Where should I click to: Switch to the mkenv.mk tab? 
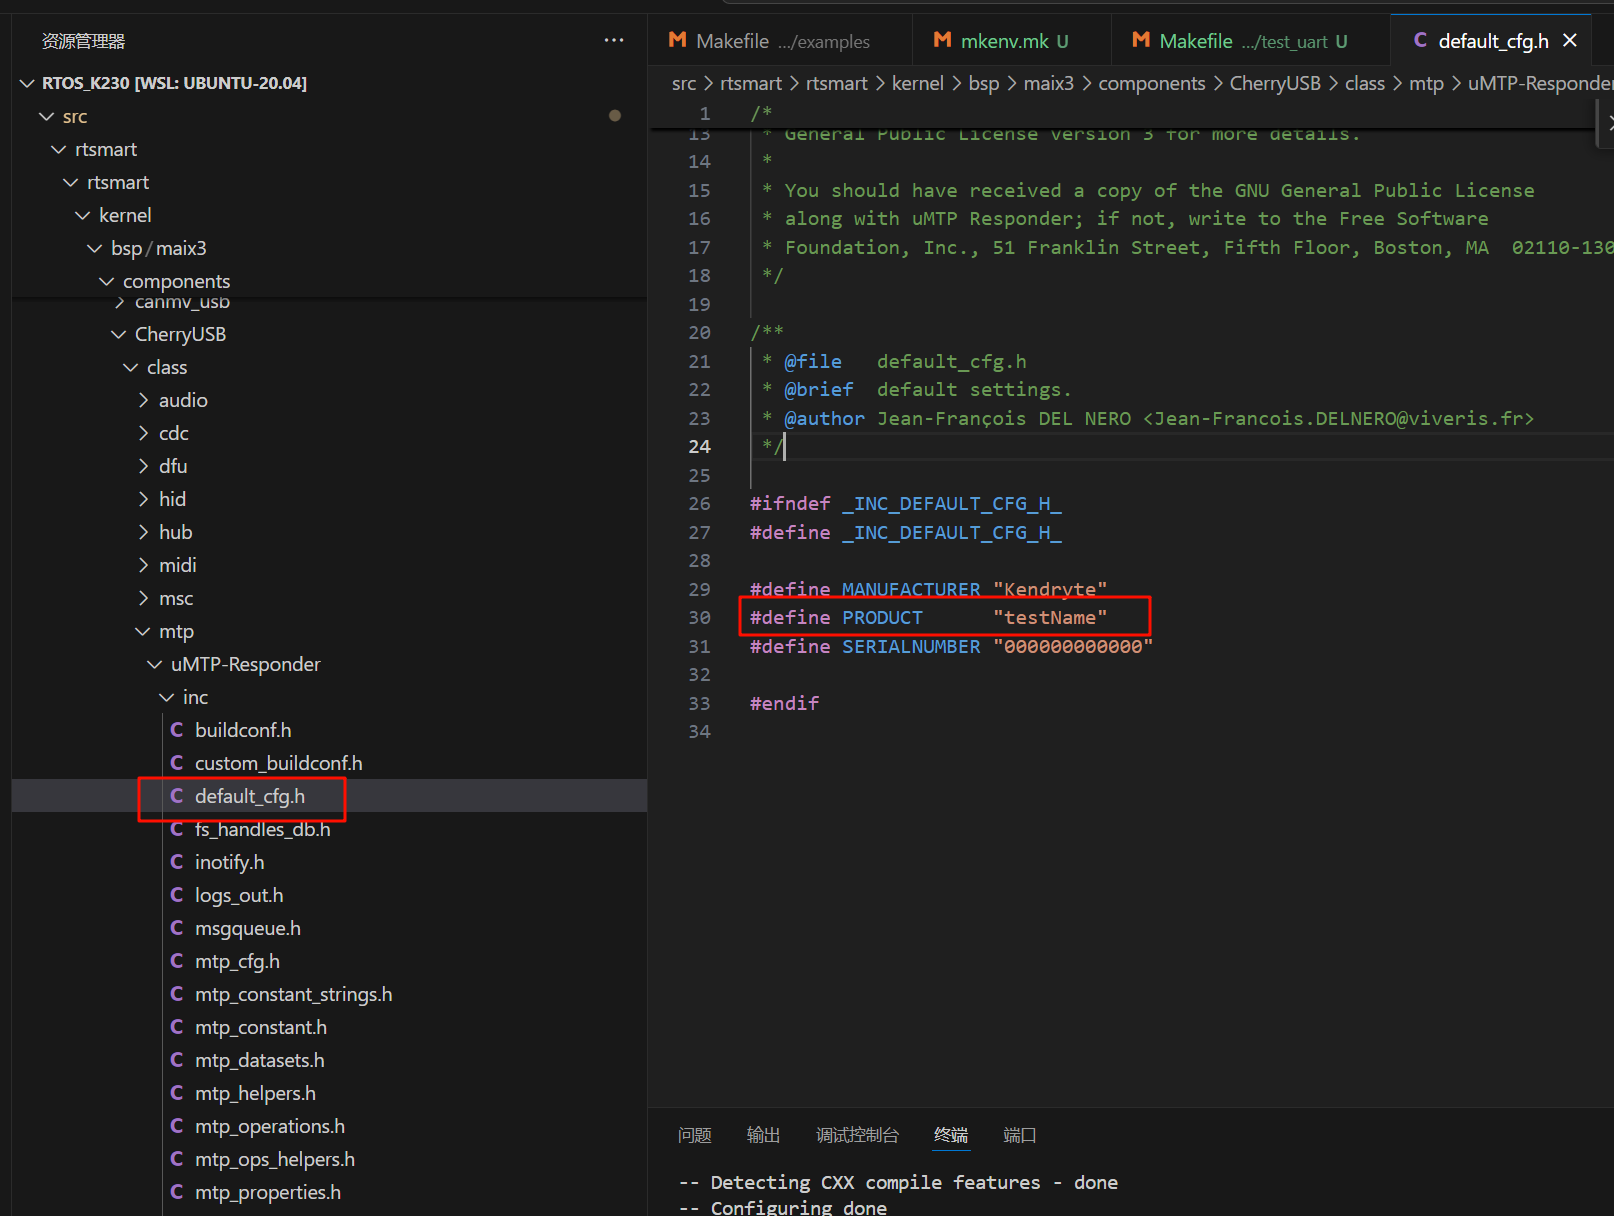1012,41
